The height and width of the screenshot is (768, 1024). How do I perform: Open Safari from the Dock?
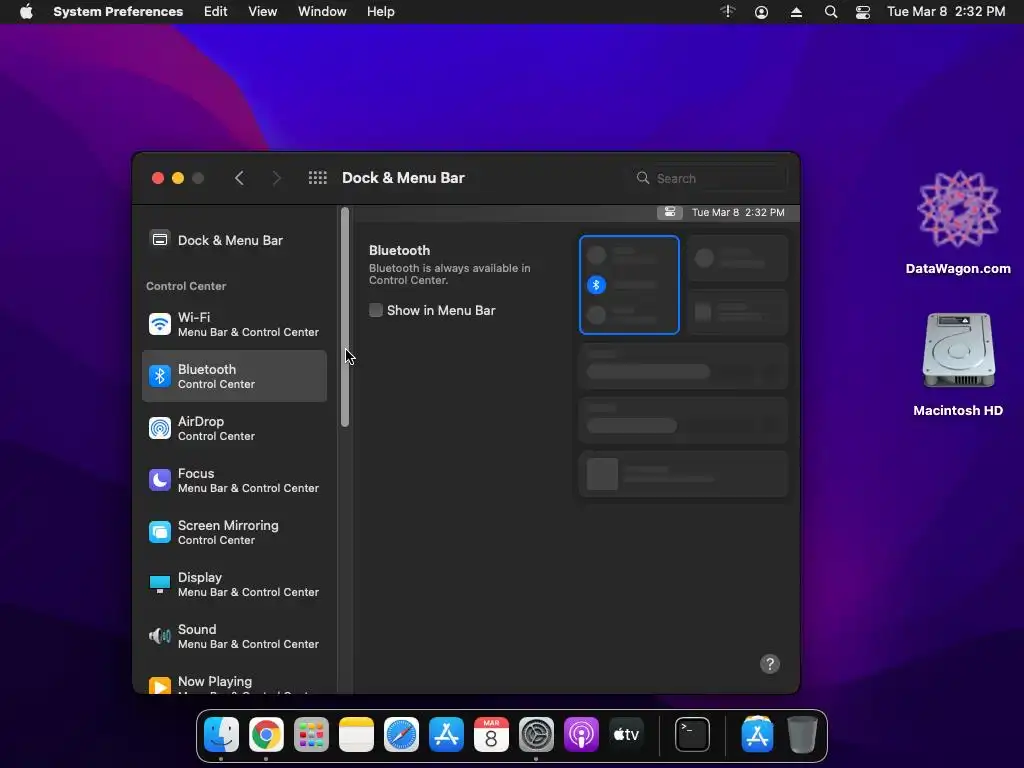click(x=401, y=735)
